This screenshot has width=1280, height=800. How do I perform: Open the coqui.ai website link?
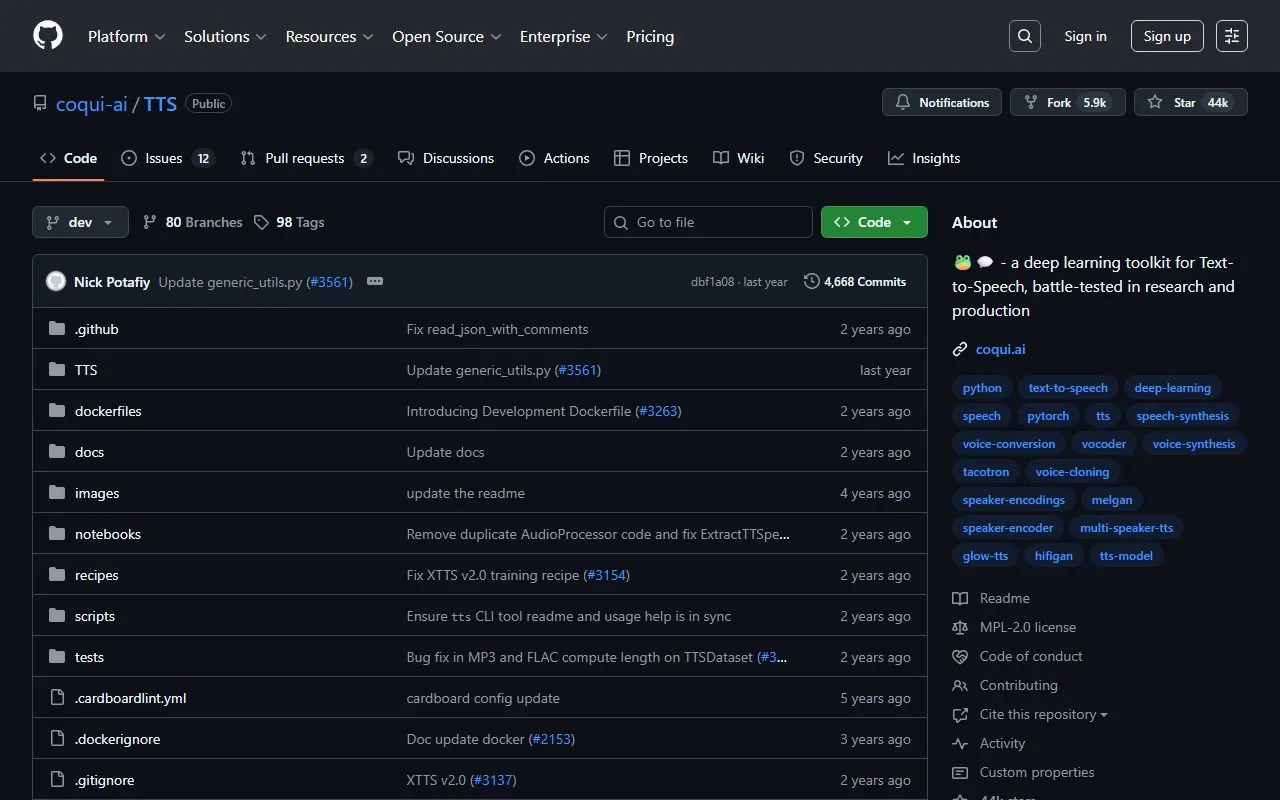(1000, 349)
